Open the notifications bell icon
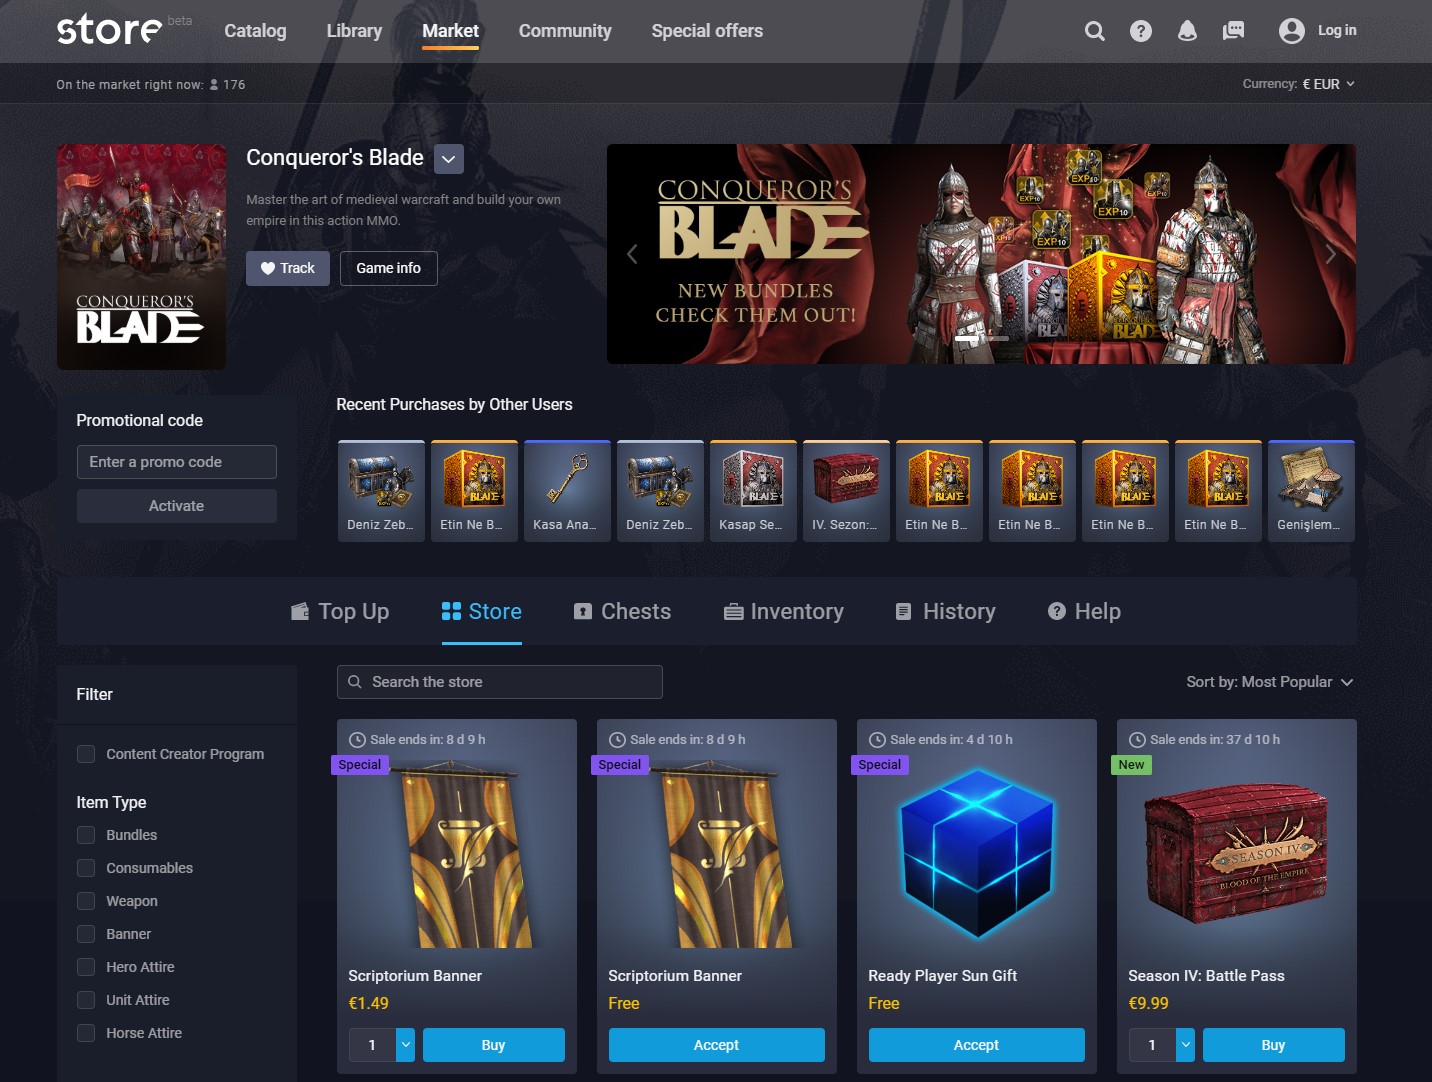The width and height of the screenshot is (1432, 1082). [x=1187, y=31]
